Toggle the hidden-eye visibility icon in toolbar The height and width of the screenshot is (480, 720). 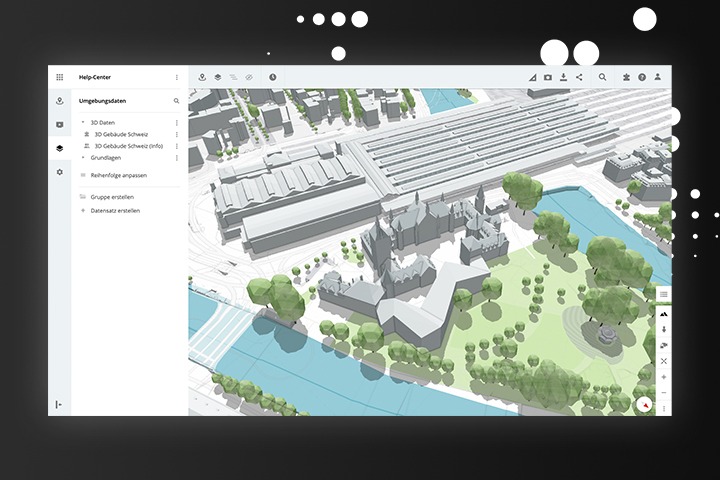pyautogui.click(x=248, y=77)
